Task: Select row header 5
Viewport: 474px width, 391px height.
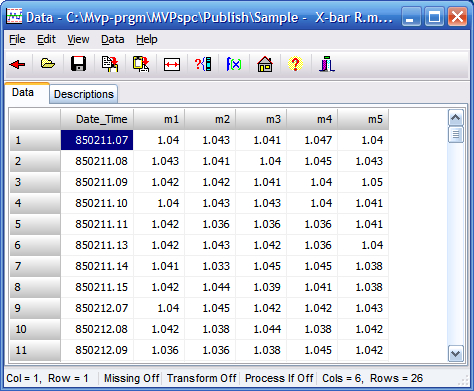Action: click(x=35, y=224)
